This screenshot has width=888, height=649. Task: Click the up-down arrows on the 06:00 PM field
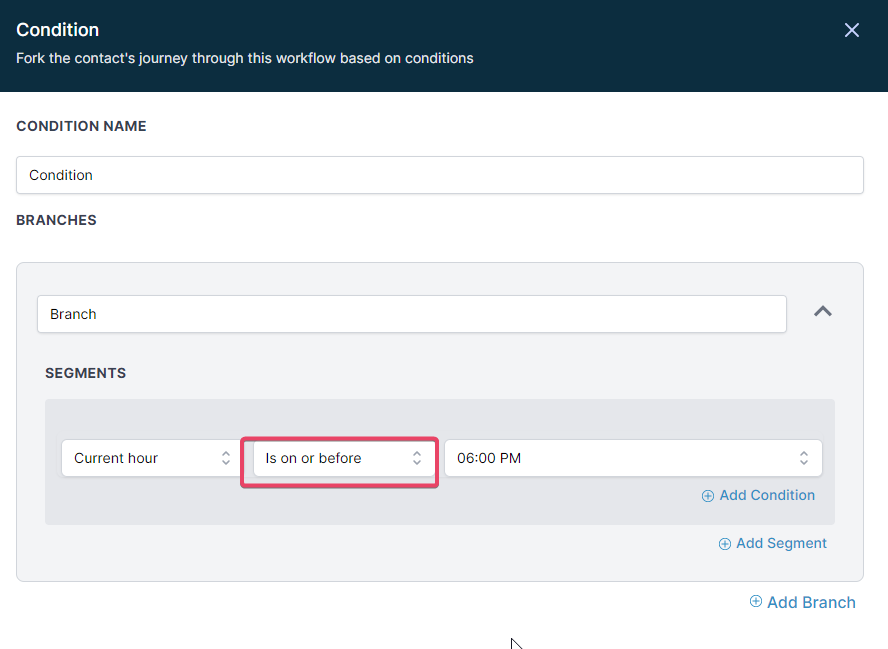[x=803, y=458]
